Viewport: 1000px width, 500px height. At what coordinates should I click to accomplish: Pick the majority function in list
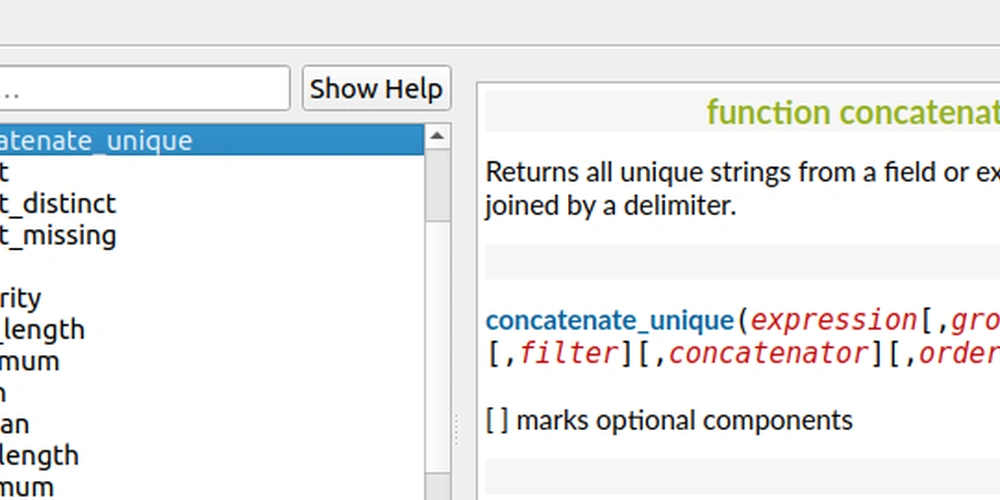tap(20, 298)
